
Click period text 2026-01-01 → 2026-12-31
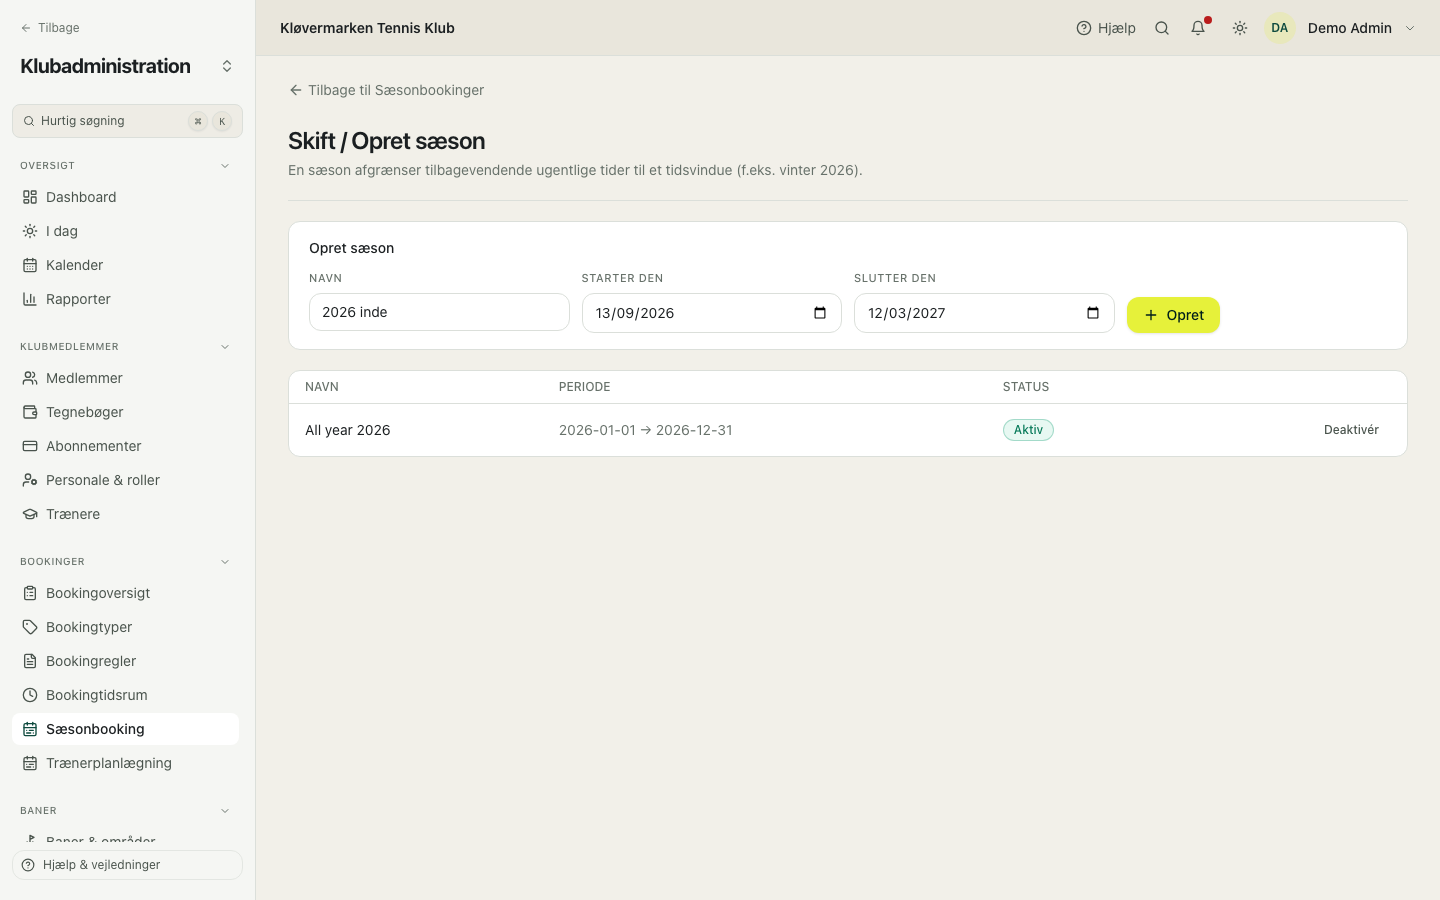point(646,430)
